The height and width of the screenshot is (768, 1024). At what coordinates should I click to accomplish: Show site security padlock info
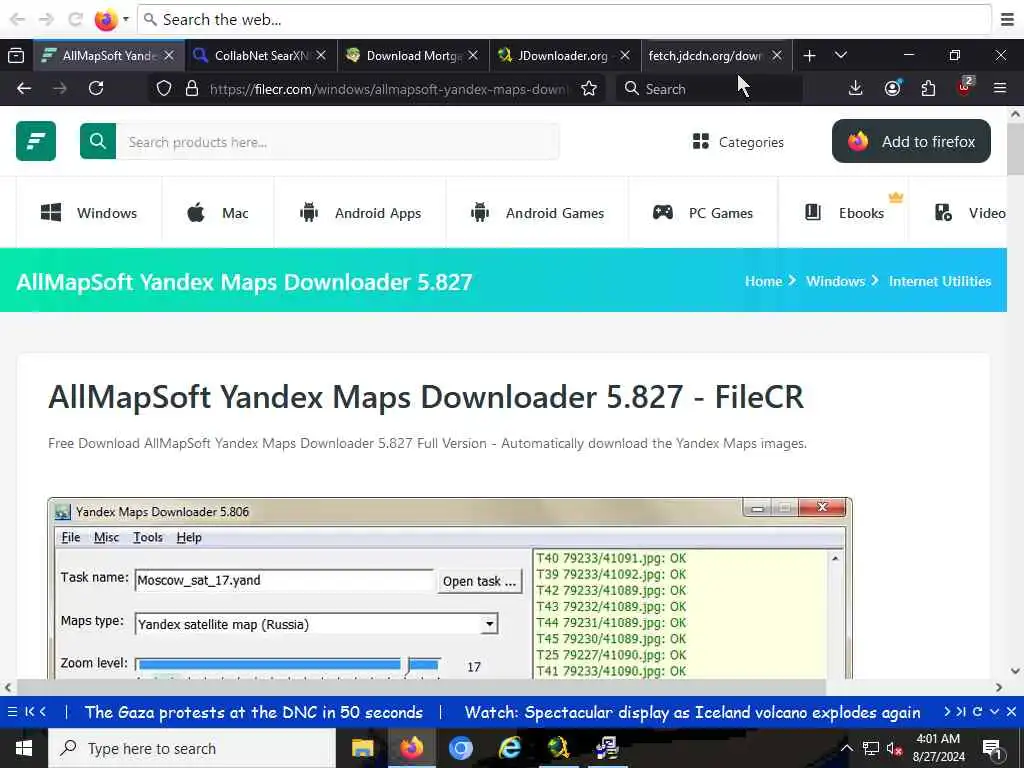(191, 88)
